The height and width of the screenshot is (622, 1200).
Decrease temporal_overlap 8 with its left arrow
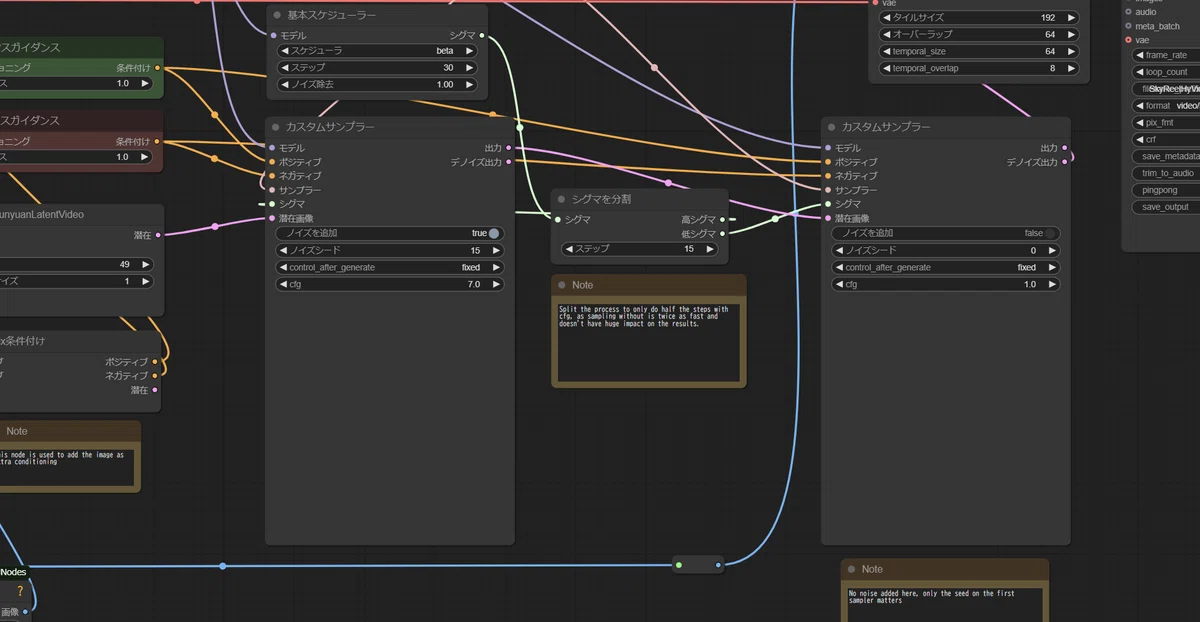coord(885,69)
